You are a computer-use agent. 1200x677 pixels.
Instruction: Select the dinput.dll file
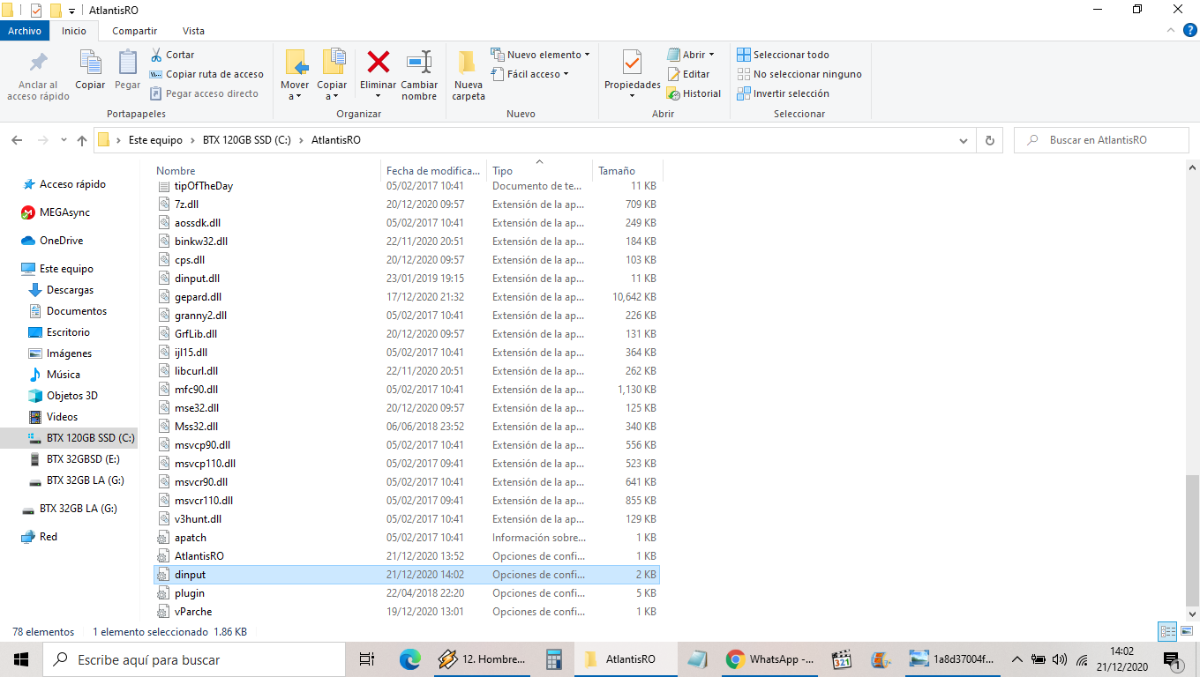(x=407, y=278)
